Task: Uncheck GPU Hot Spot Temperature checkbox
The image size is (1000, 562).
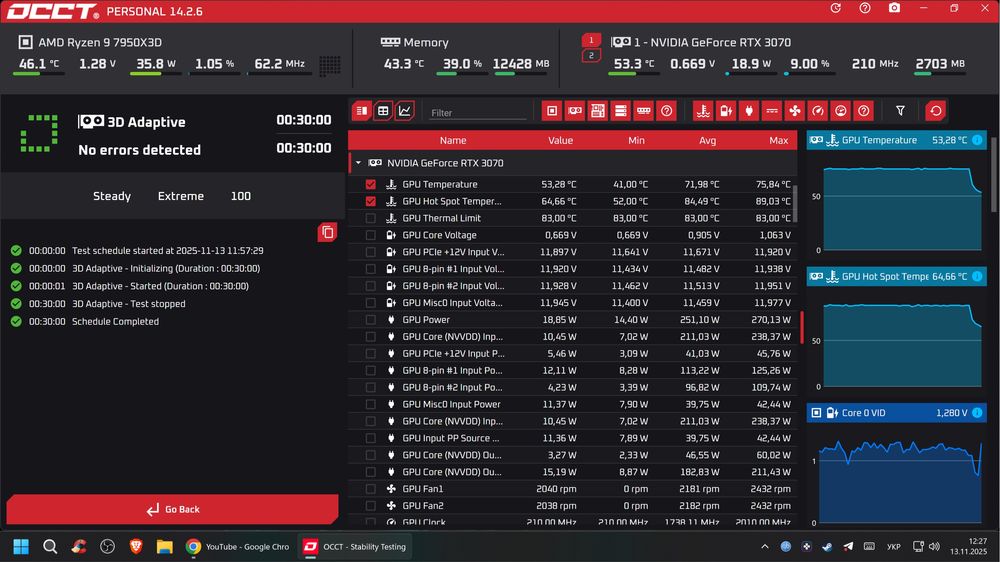Action: pos(371,201)
